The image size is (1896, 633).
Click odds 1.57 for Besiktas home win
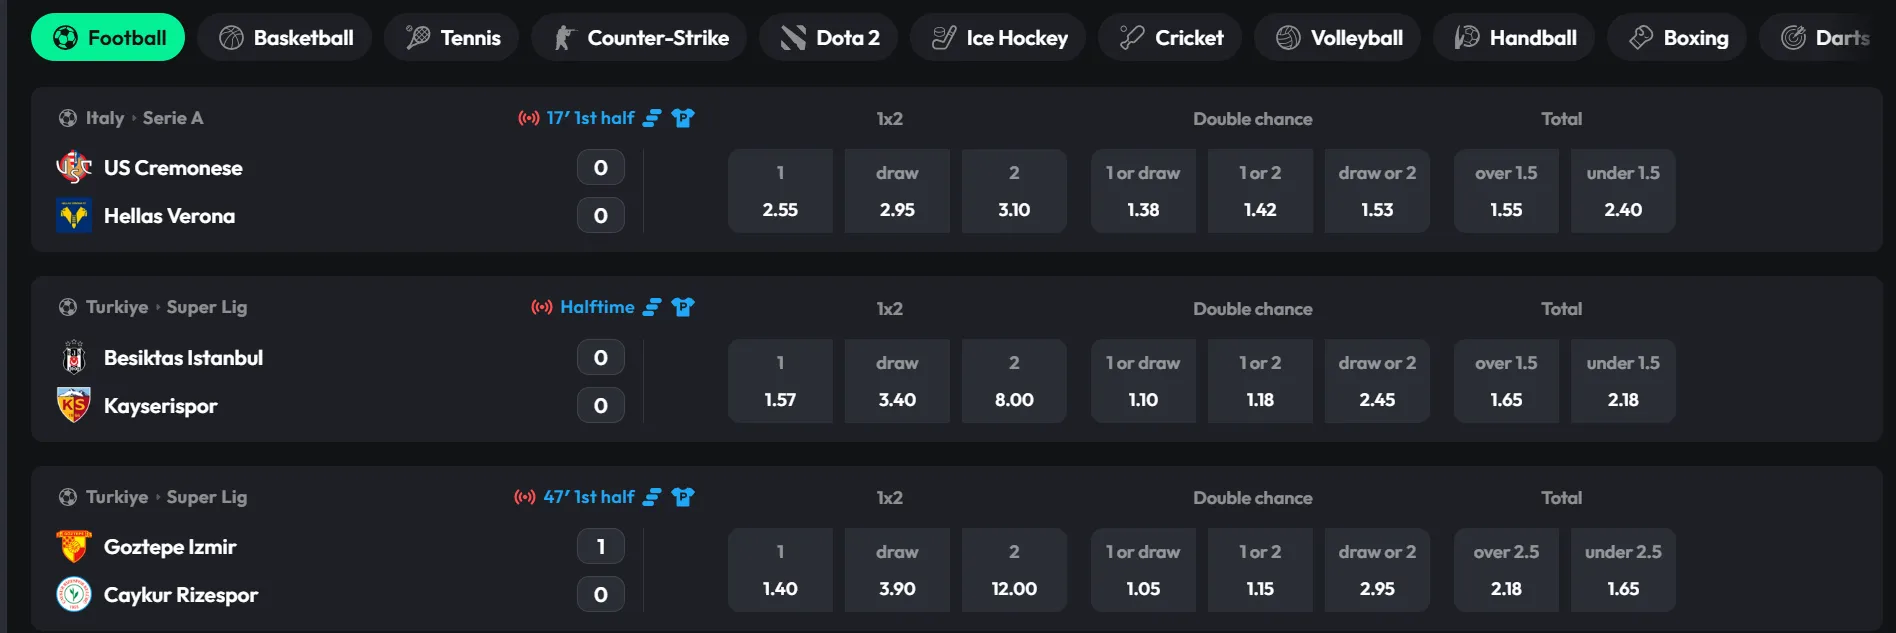[780, 381]
